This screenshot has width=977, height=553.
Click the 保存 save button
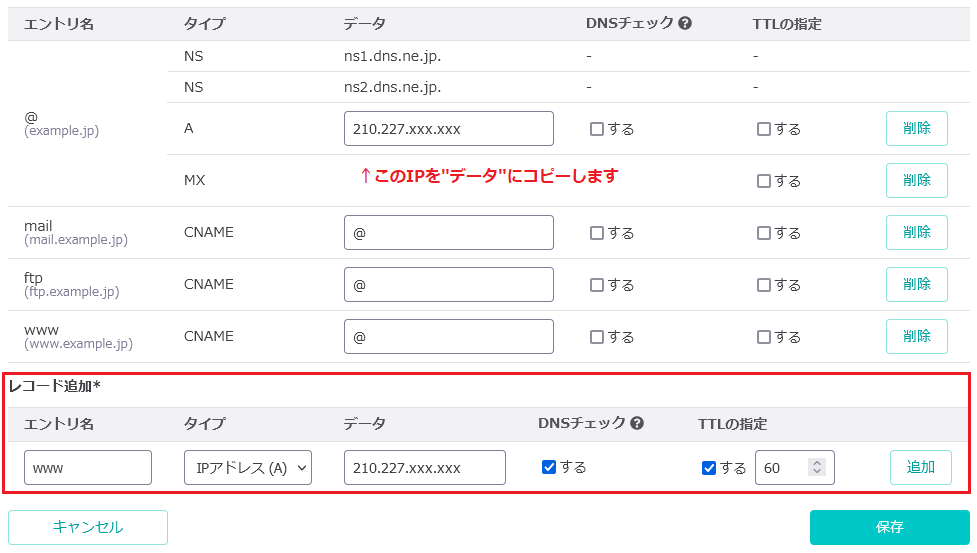click(890, 527)
